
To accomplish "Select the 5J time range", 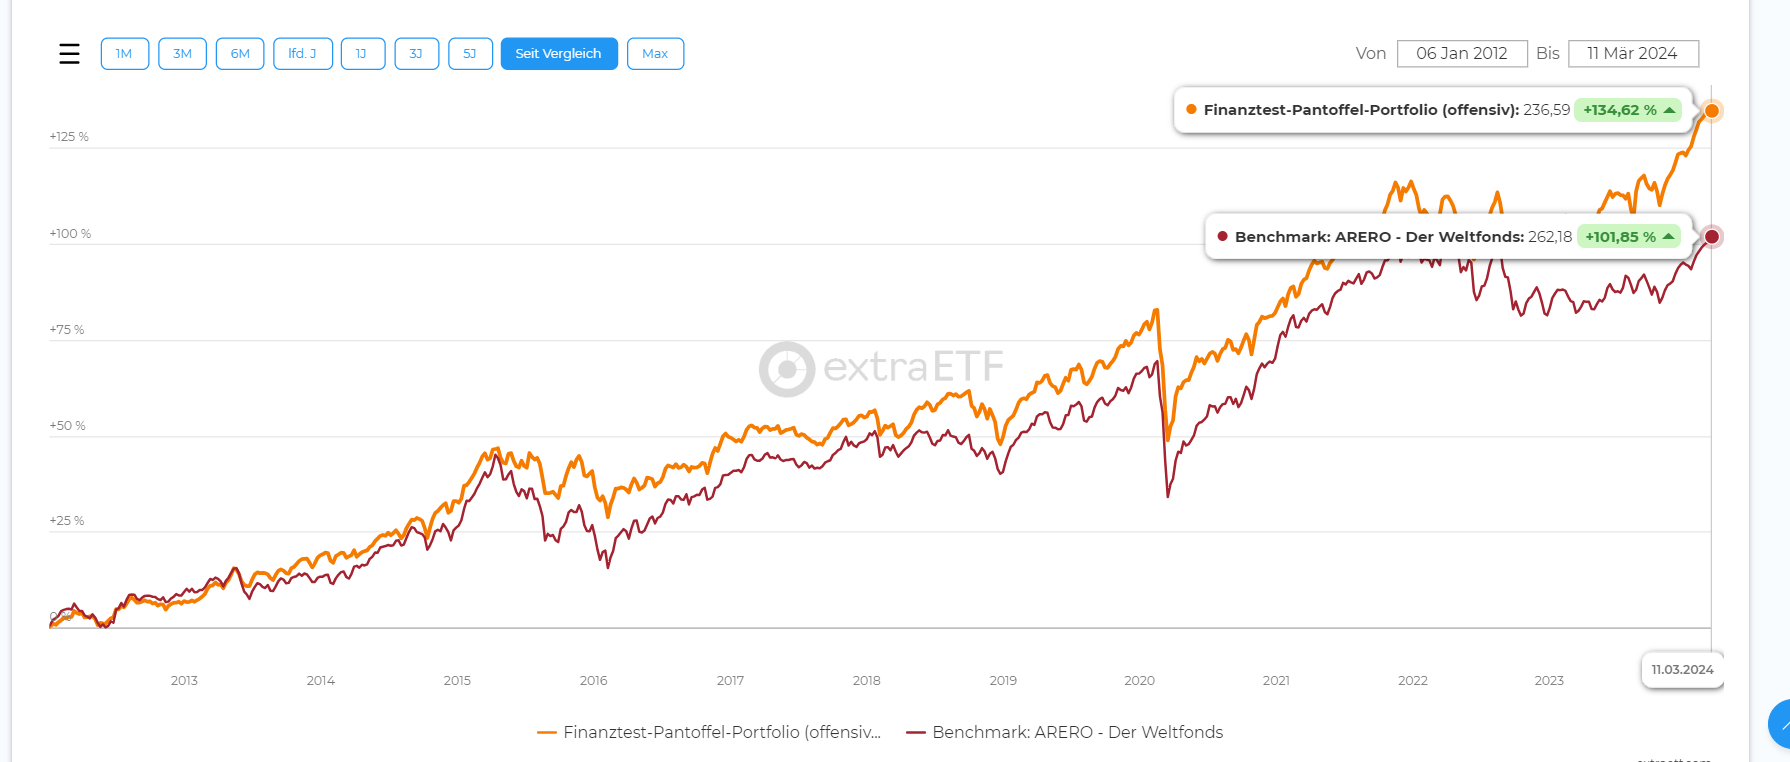I will pyautogui.click(x=470, y=54).
